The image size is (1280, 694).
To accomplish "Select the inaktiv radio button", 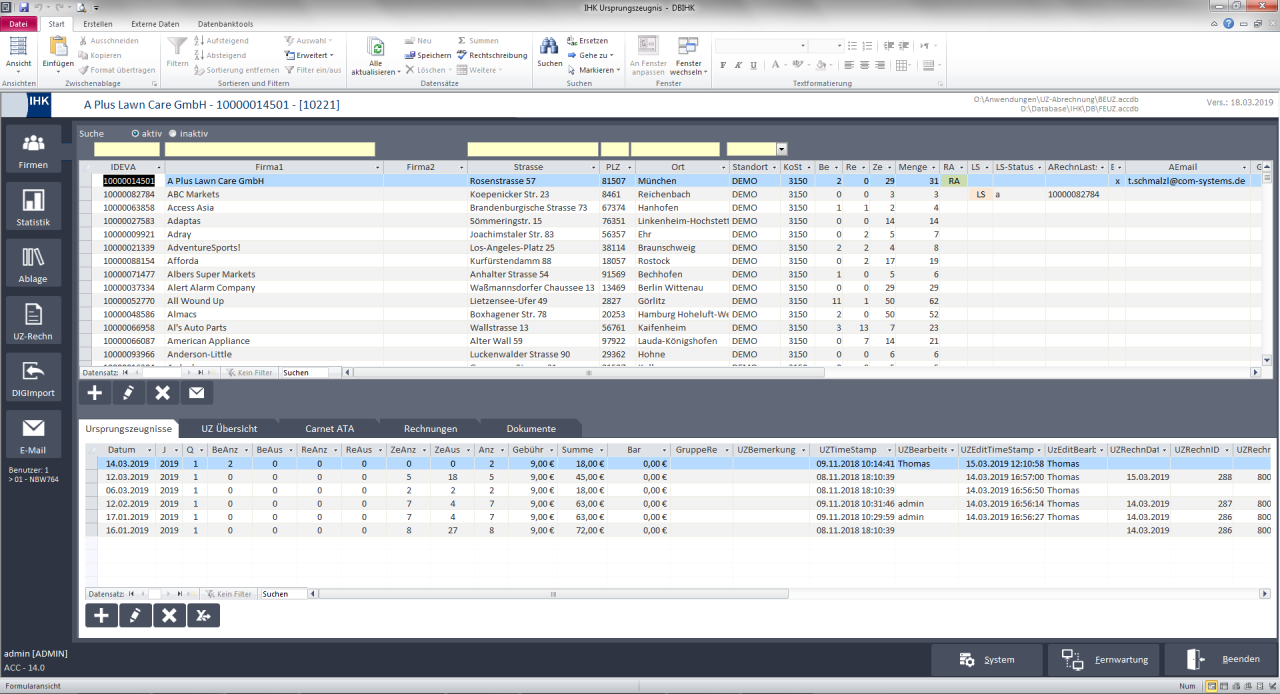I will pos(173,133).
